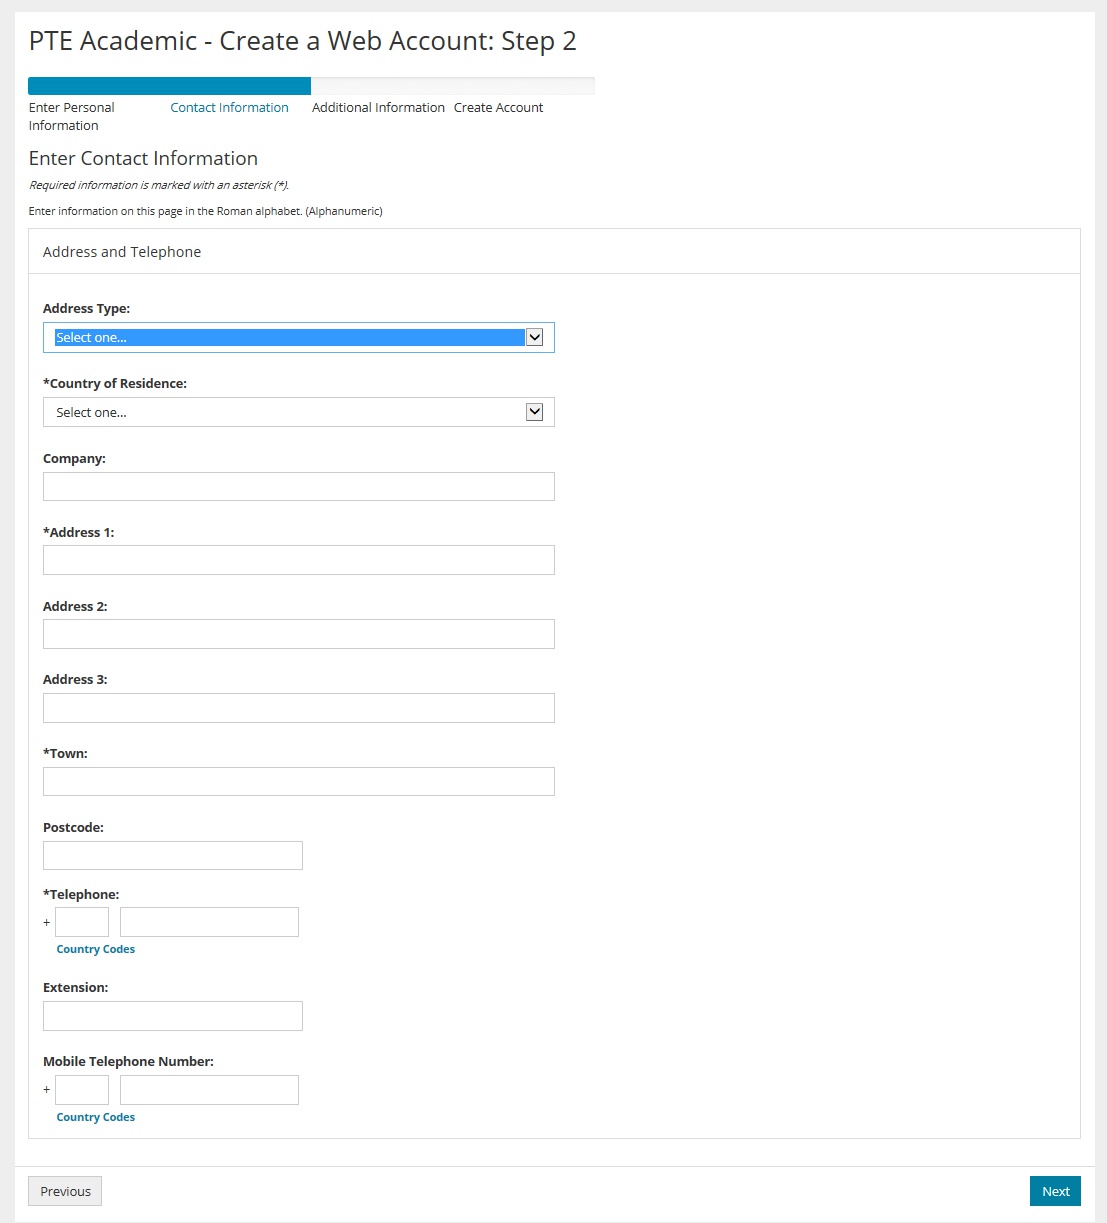Select the Extension input field
This screenshot has width=1107, height=1223.
[x=172, y=1016]
